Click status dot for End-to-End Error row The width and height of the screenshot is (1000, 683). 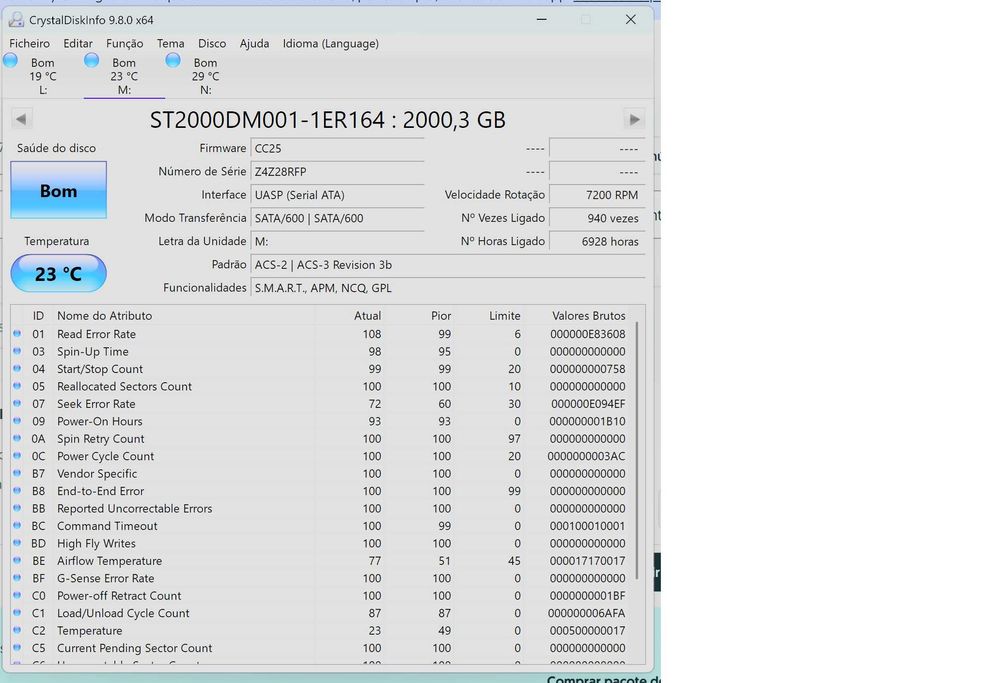pyautogui.click(x=17, y=490)
